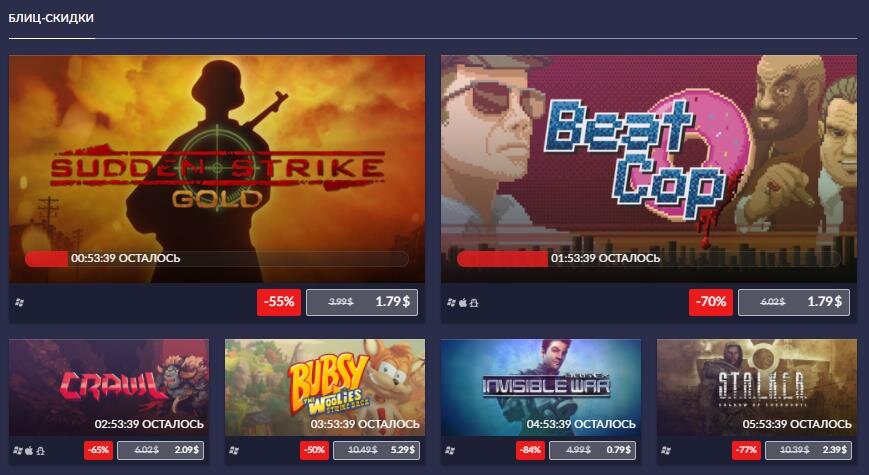Click Apple icon under Crawl
Screen dimensions: 869x475
pos(29,451)
